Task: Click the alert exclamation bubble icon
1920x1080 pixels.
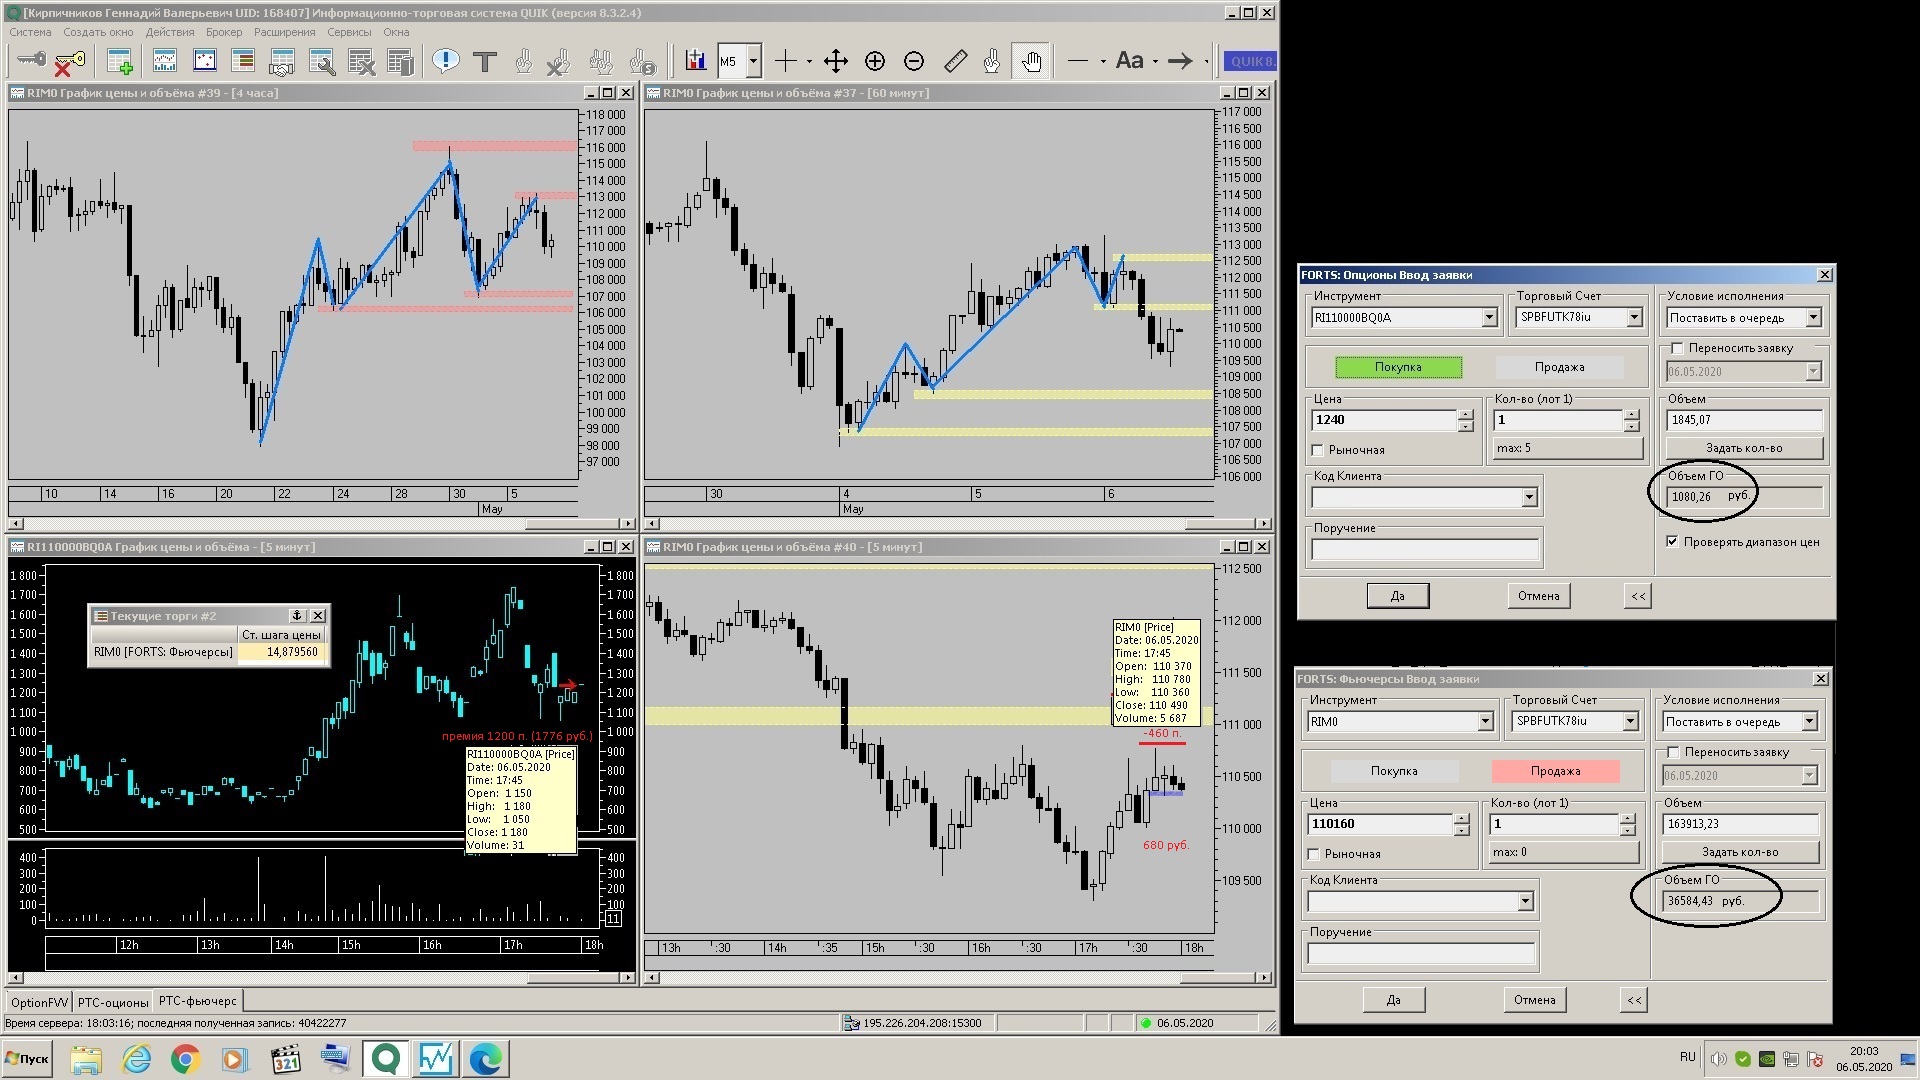Action: click(x=445, y=62)
